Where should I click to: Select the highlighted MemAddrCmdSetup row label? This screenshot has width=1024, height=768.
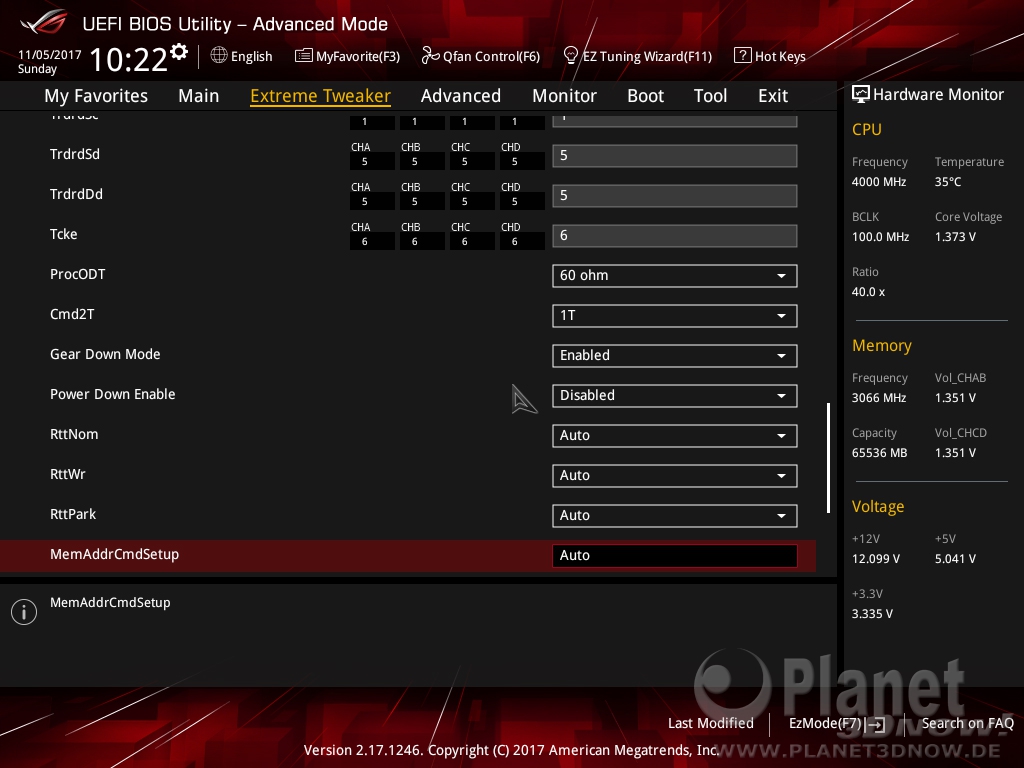click(114, 554)
